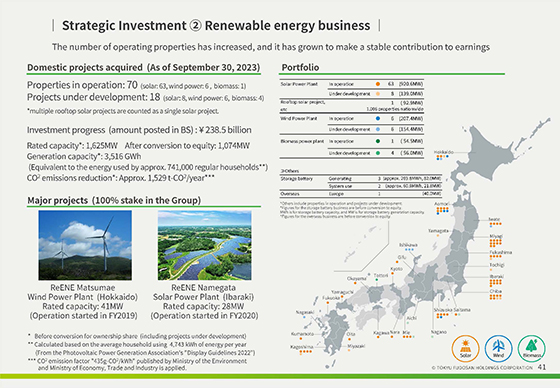Click the 'Oita' map label
This screenshot has width=560, height=388.
[351, 334]
